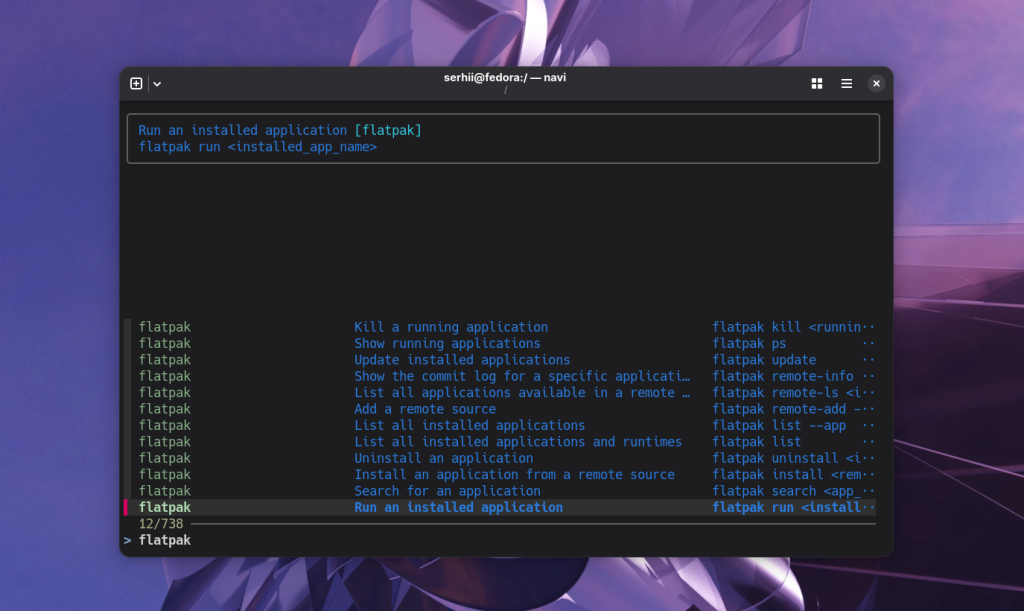This screenshot has width=1024, height=611.
Task: Expand the new tab dropdown arrow
Action: point(157,84)
